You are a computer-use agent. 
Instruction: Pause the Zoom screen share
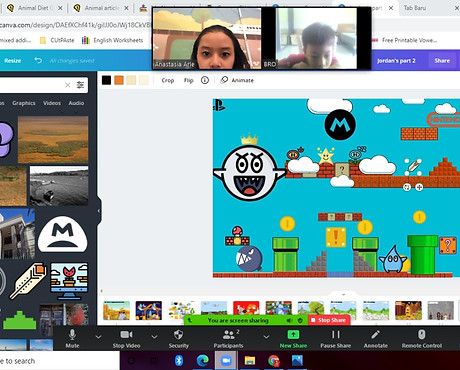click(x=335, y=338)
